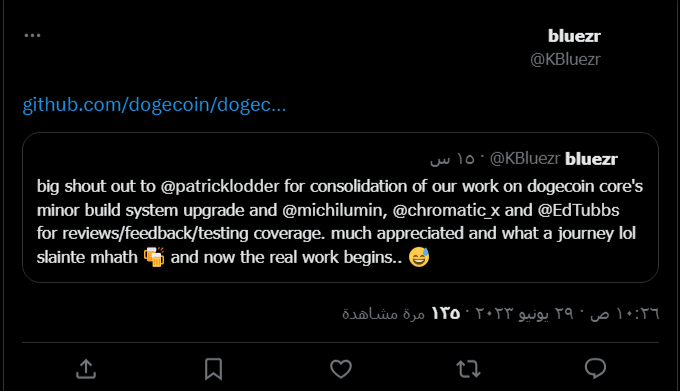Click the tweet timestamp ١٠:٢٦ ص
Screen dimensions: 680x391
coord(624,313)
